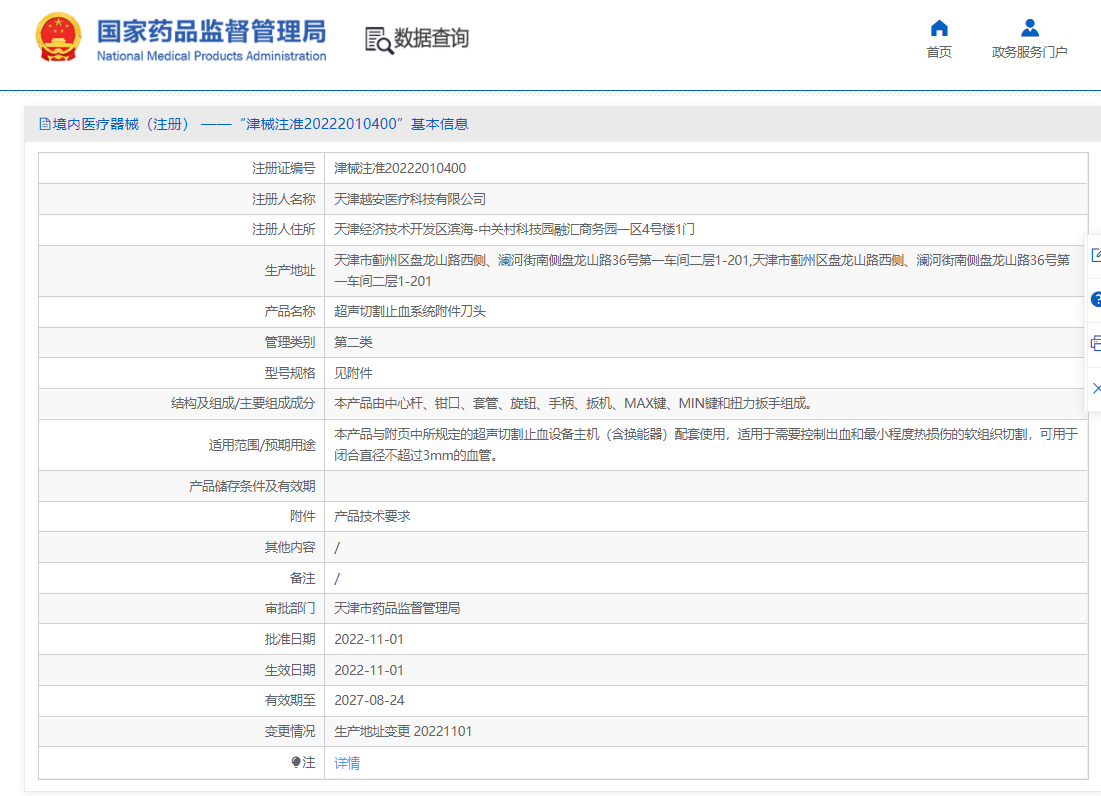The image size is (1101, 796).
Task: Select the registrant address 天津经济技术开发区 cell
Action: (x=514, y=230)
